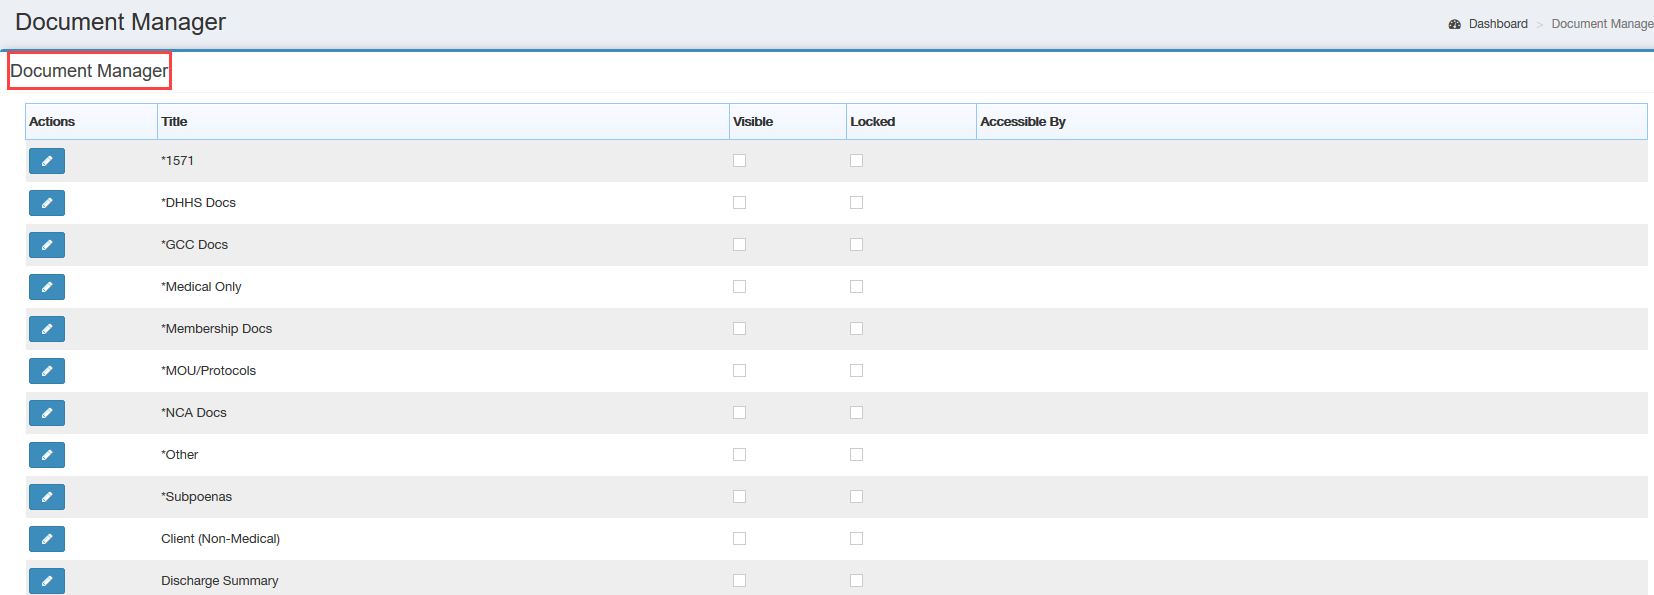Click the pencil icon beside *Membership Docs
This screenshot has width=1654, height=595.
[x=47, y=329]
